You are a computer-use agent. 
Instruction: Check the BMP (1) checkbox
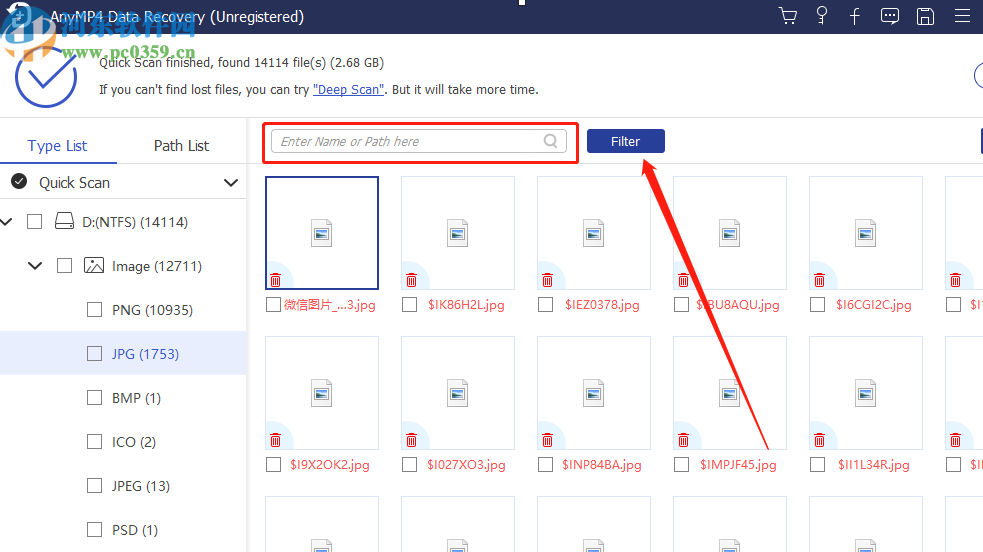[x=95, y=398]
